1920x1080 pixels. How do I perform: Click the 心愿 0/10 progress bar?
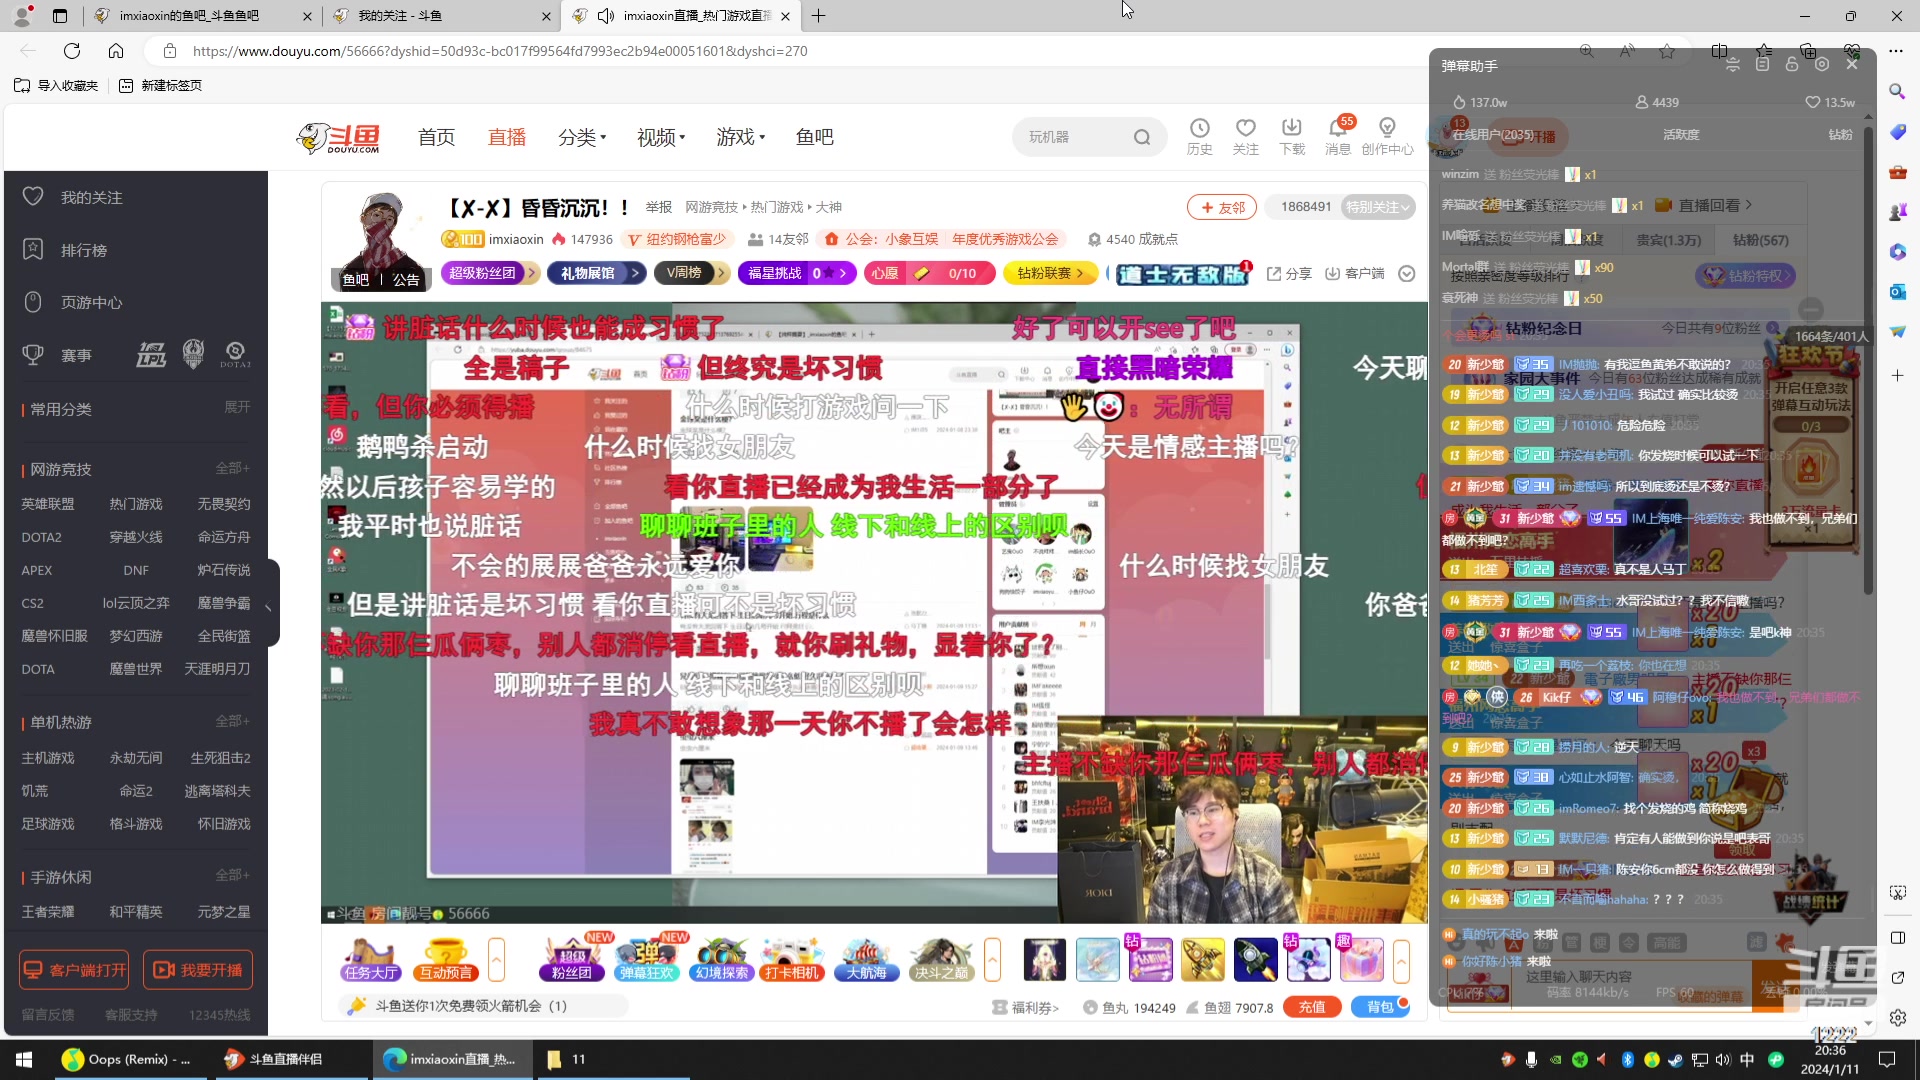(931, 273)
